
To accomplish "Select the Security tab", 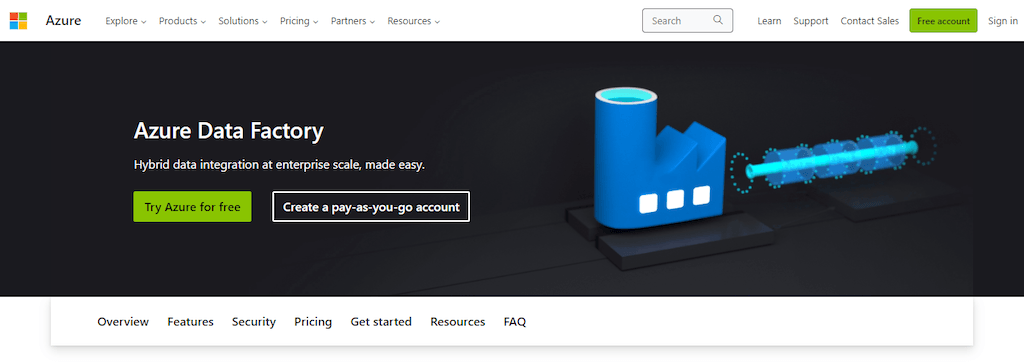I will click(x=253, y=322).
